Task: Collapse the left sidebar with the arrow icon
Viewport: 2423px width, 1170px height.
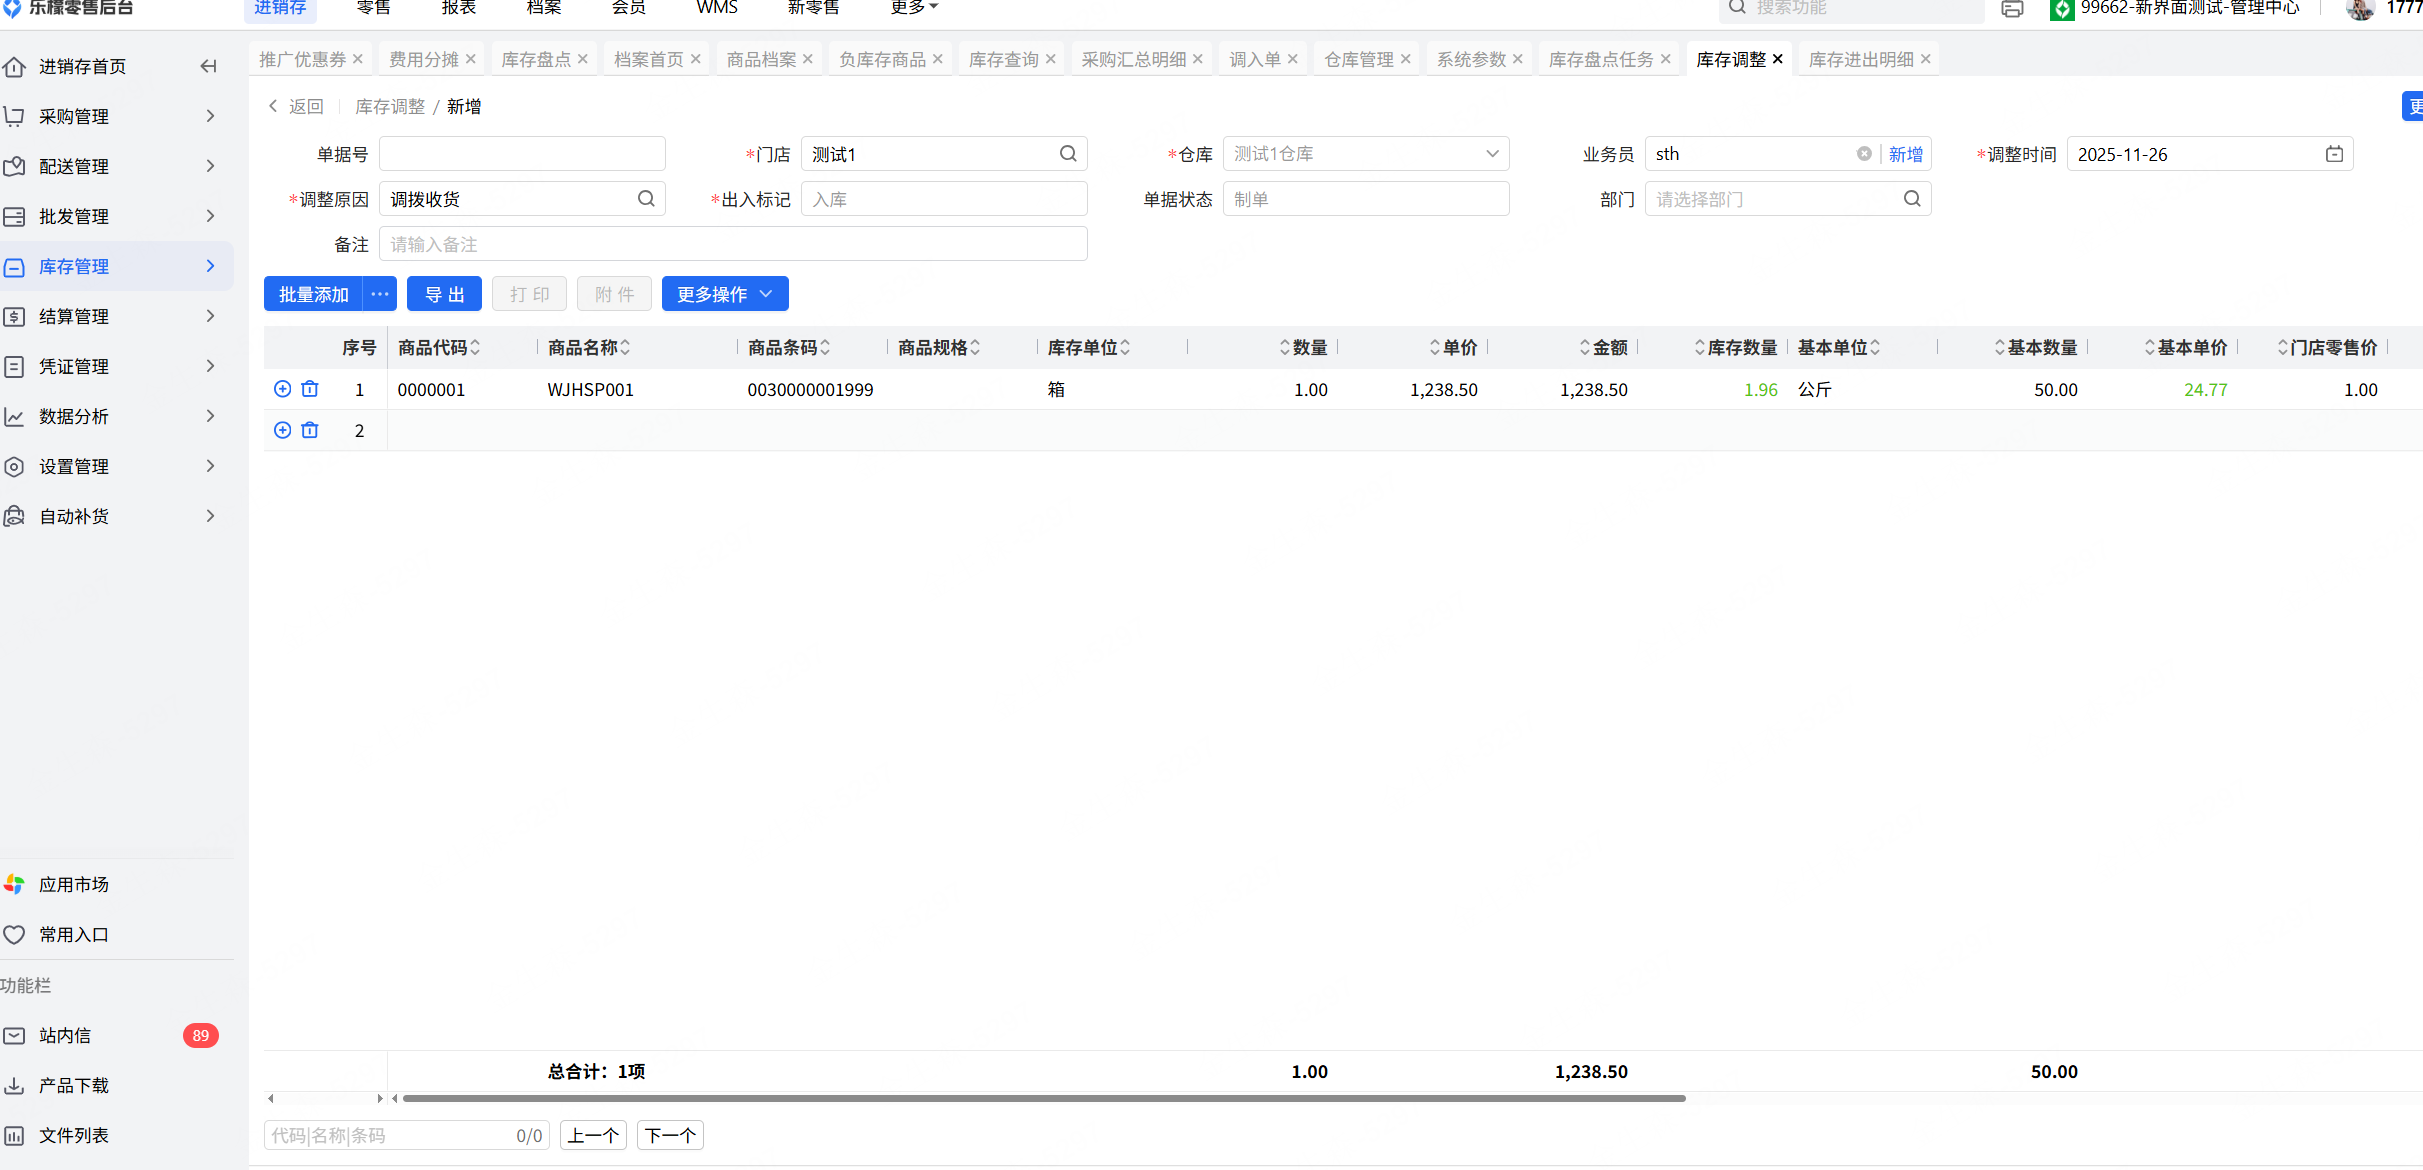Action: (x=208, y=66)
